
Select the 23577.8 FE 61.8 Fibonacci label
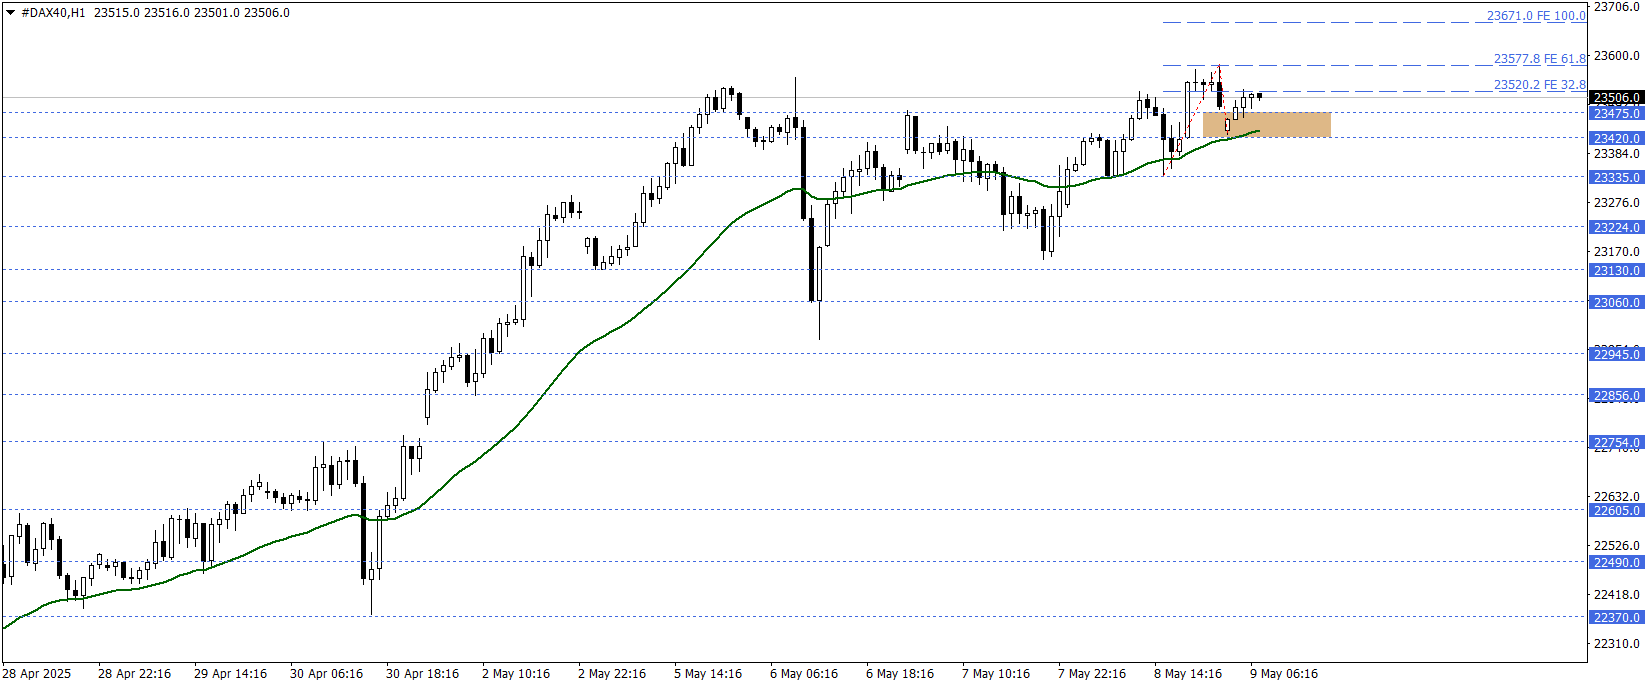1540,59
